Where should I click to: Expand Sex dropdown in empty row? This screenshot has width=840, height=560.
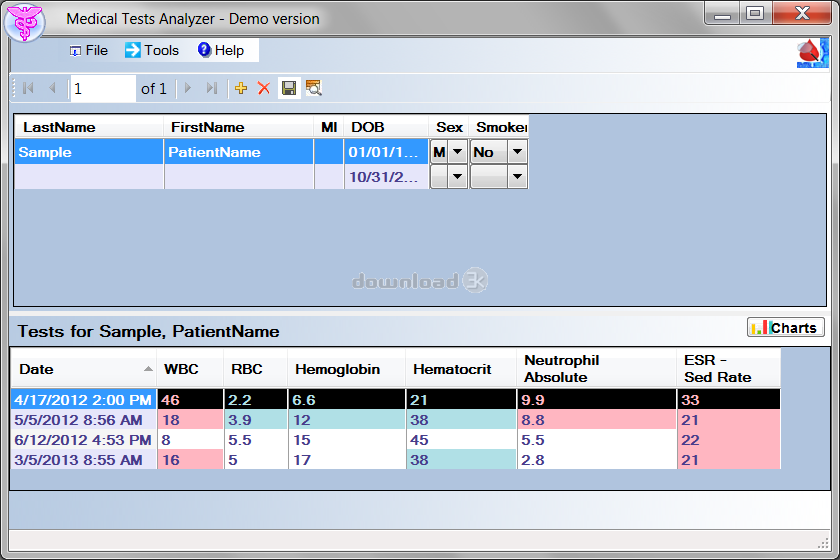click(x=457, y=177)
